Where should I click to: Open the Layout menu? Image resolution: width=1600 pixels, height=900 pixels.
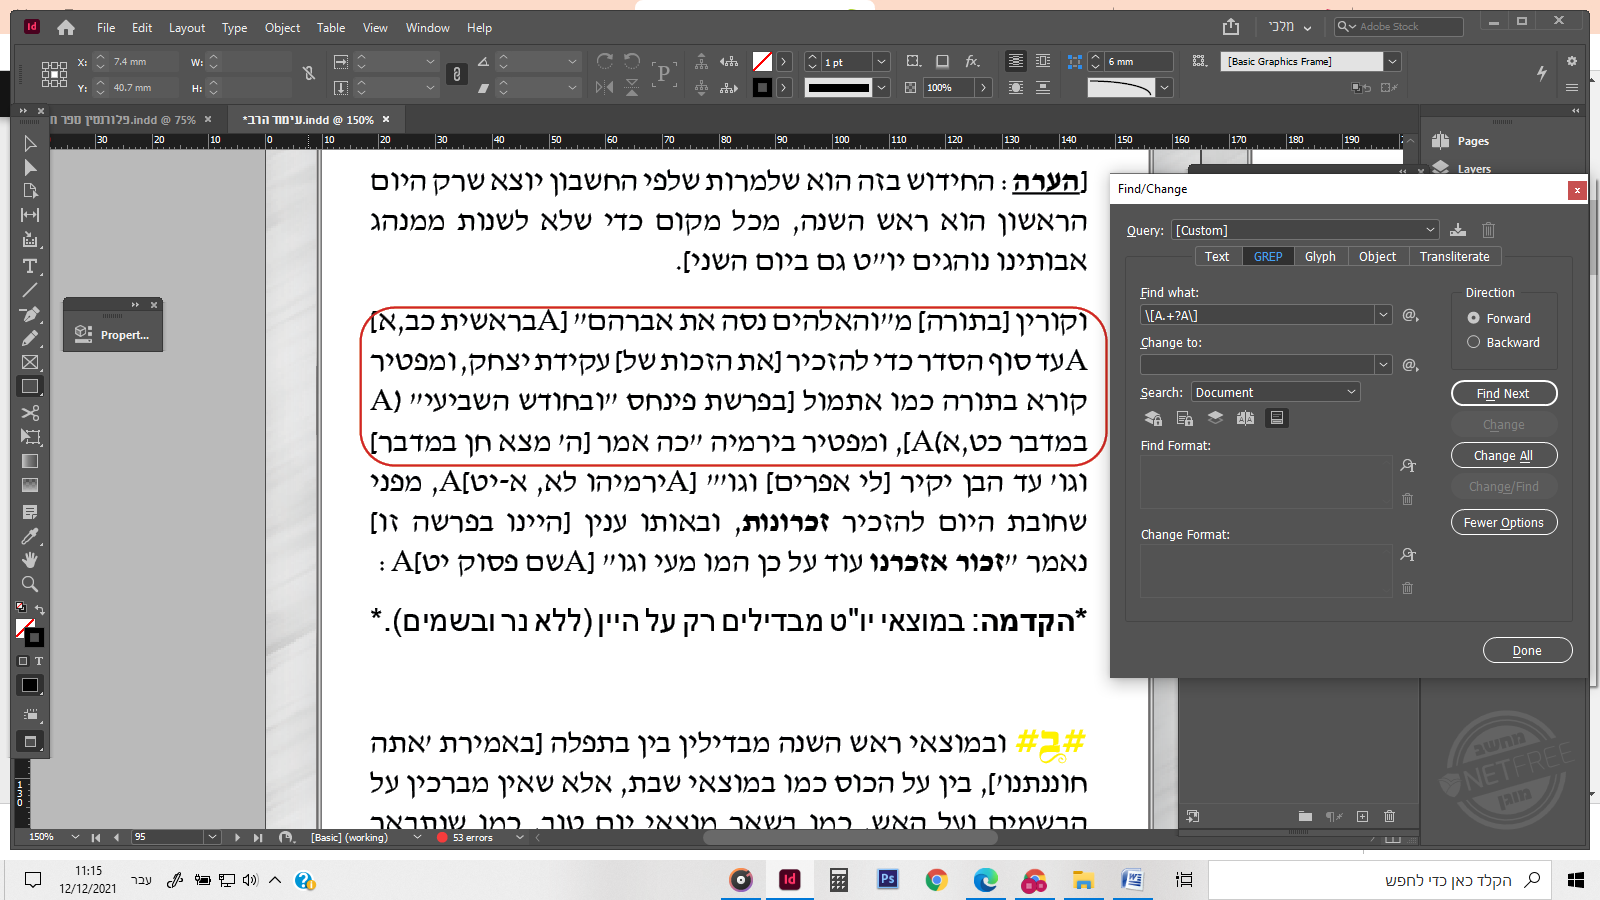tap(187, 28)
